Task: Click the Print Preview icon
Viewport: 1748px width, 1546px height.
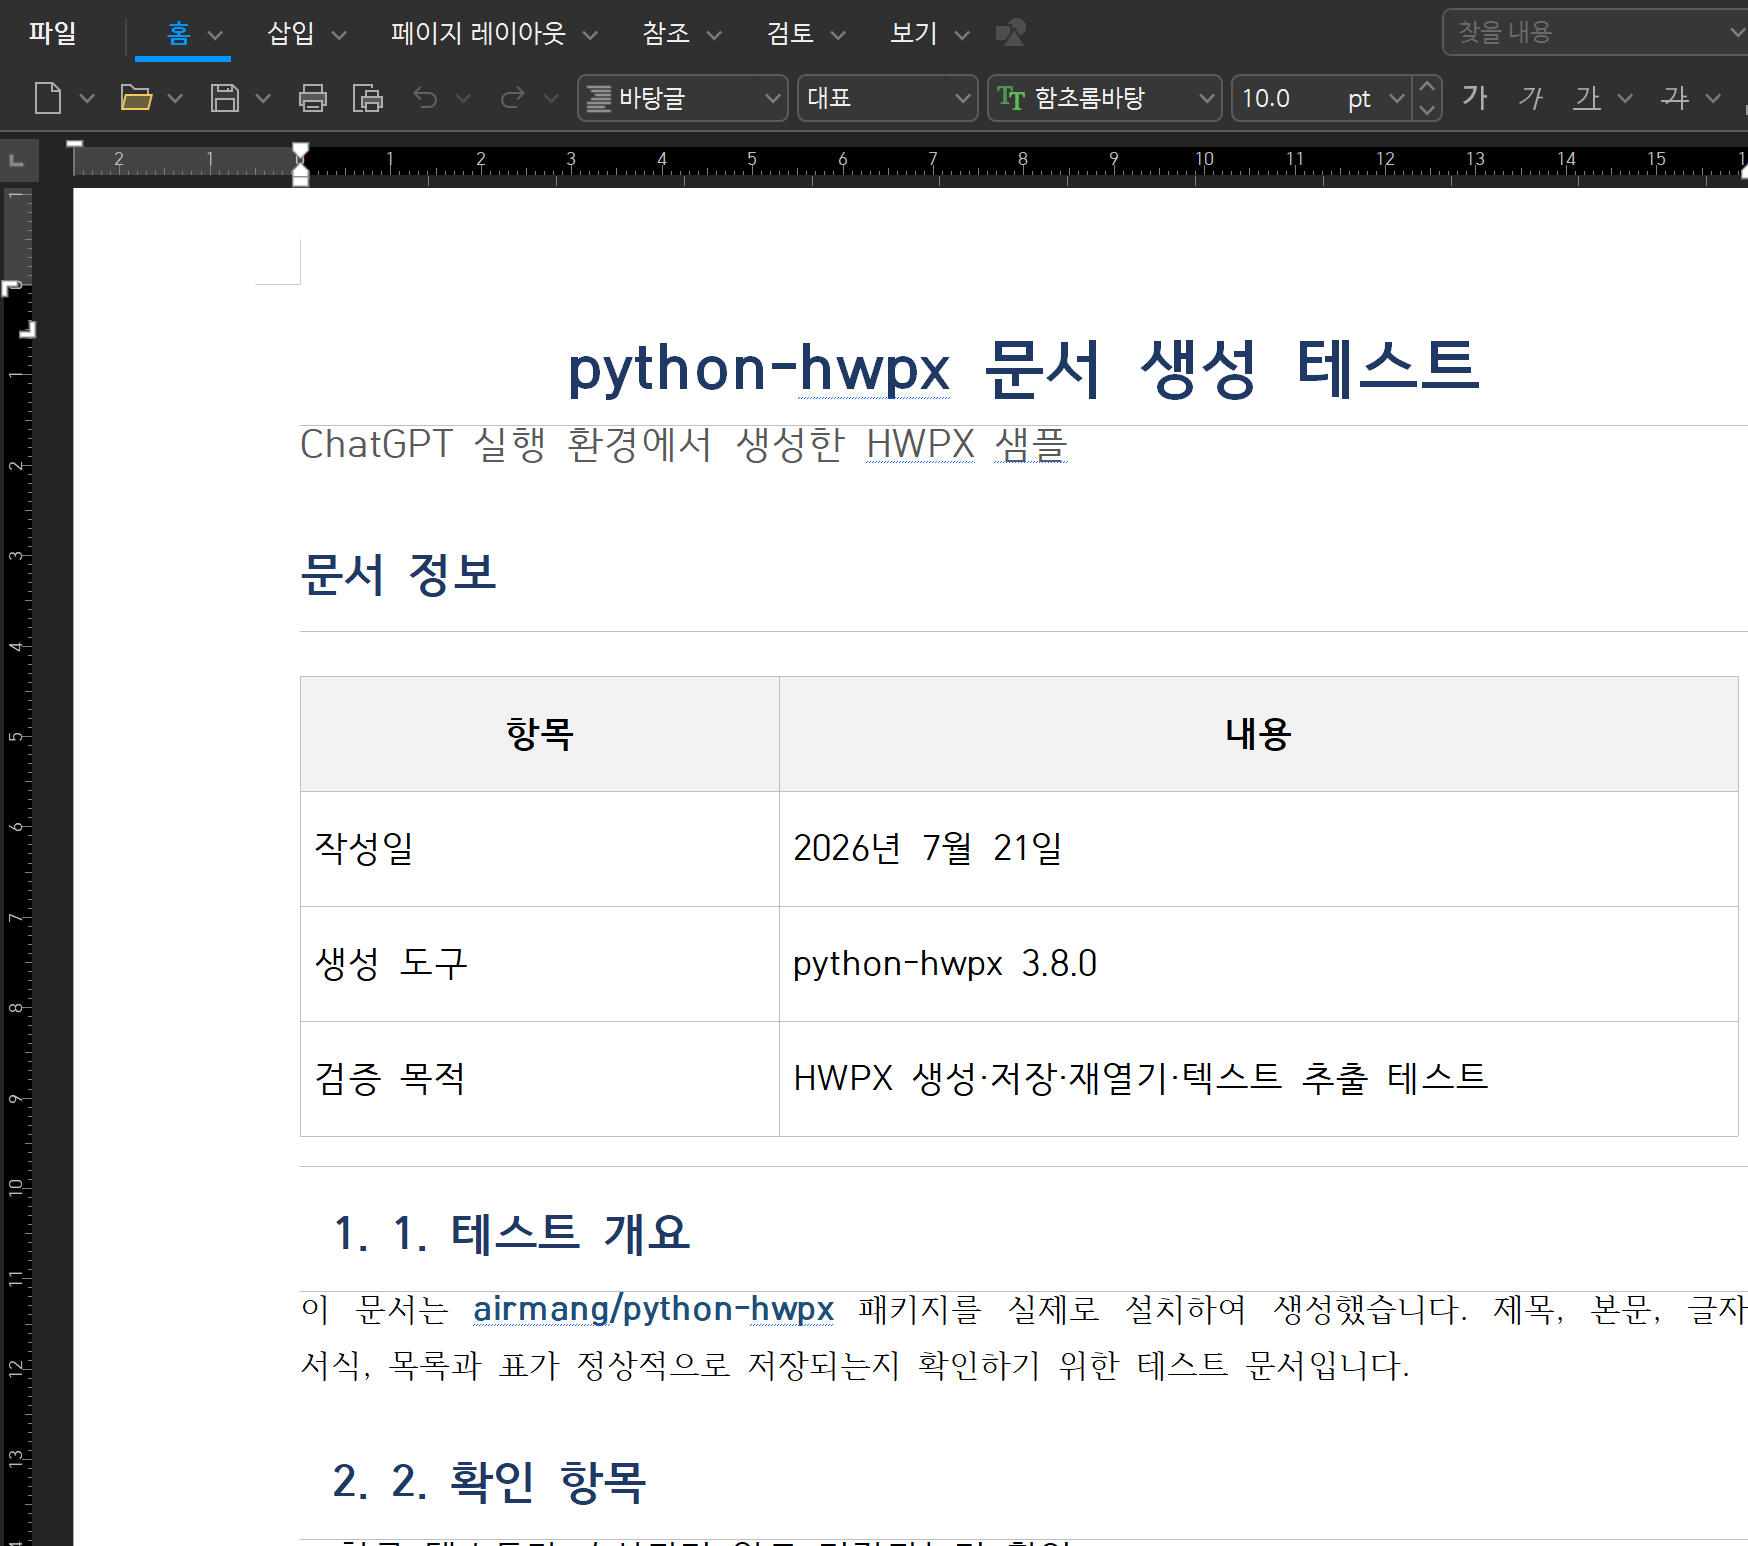Action: point(368,98)
